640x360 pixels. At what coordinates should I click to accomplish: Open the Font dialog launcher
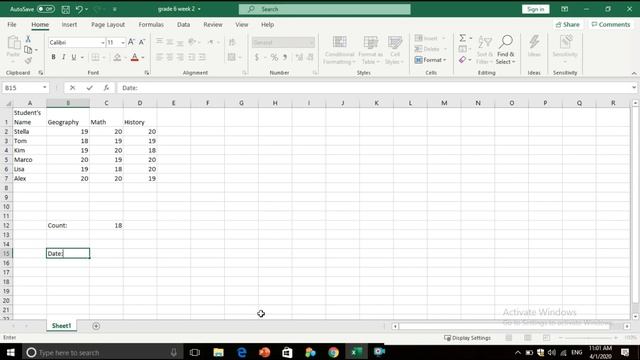147,73
